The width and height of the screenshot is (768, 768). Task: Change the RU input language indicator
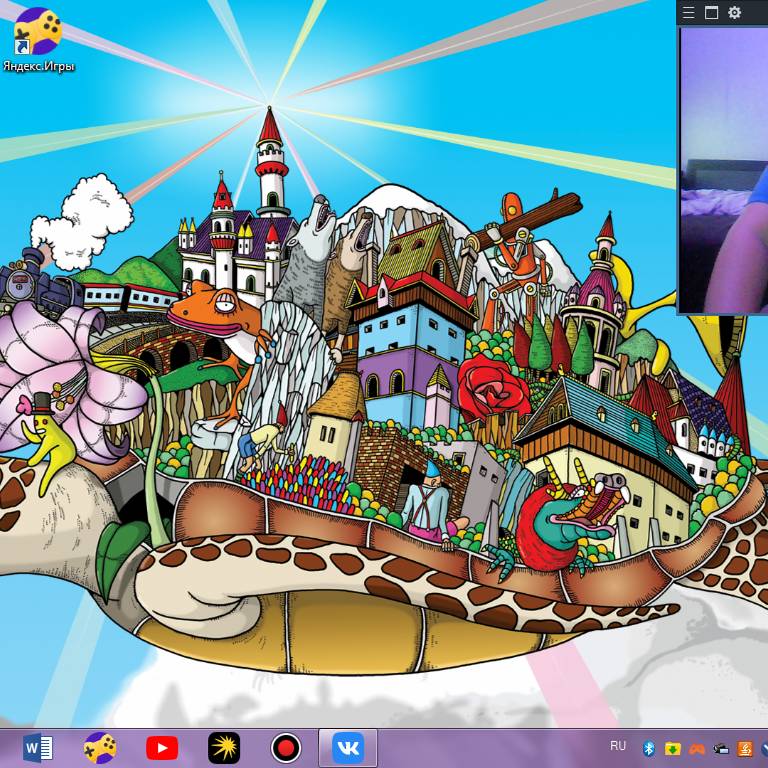pyautogui.click(x=618, y=746)
